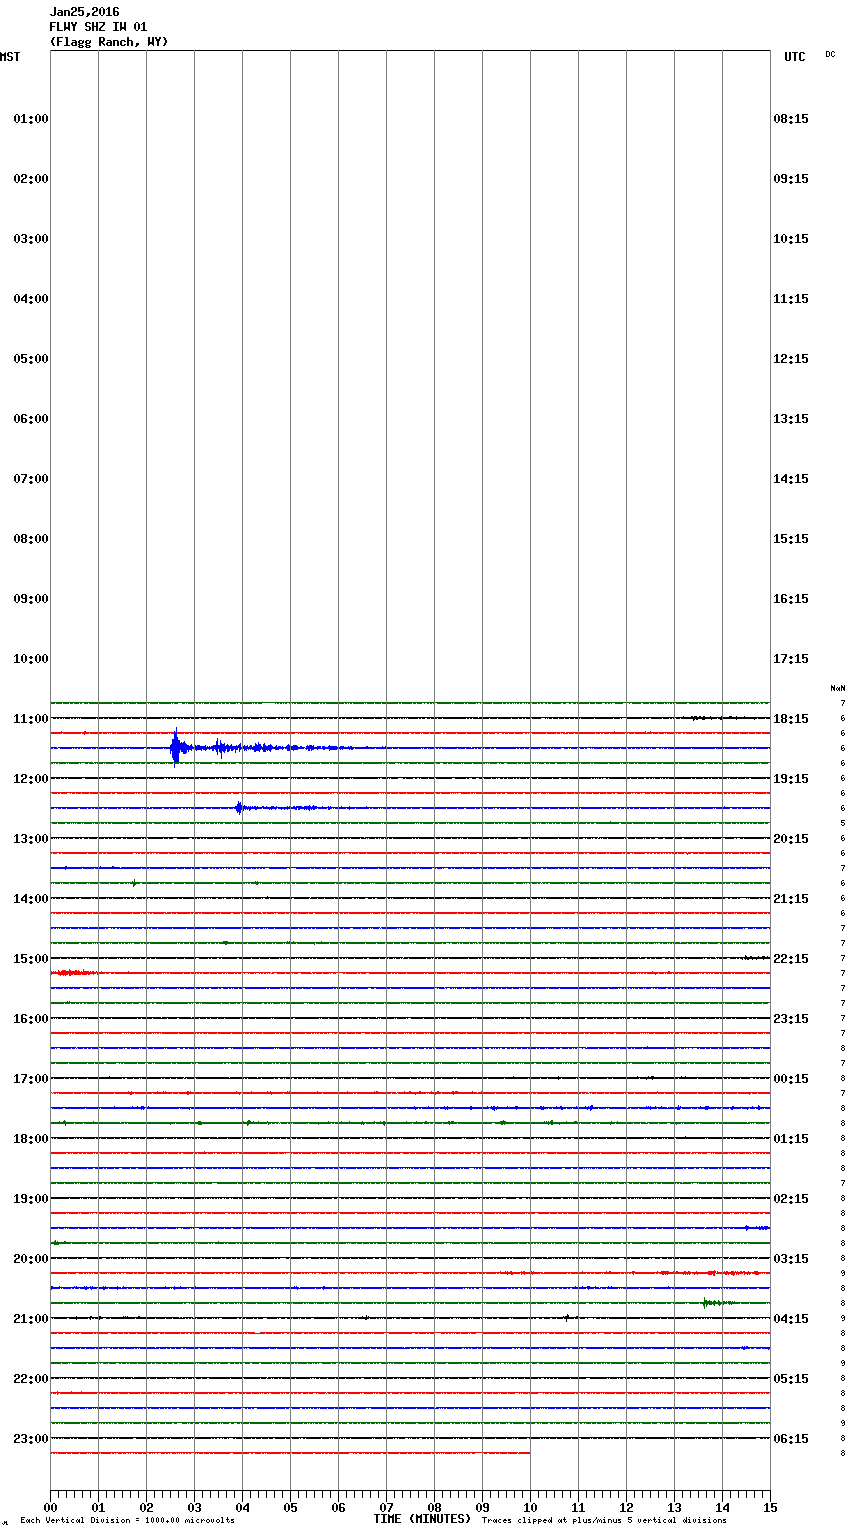
Task: Click the "MST" column header
Action: [x=10, y=57]
